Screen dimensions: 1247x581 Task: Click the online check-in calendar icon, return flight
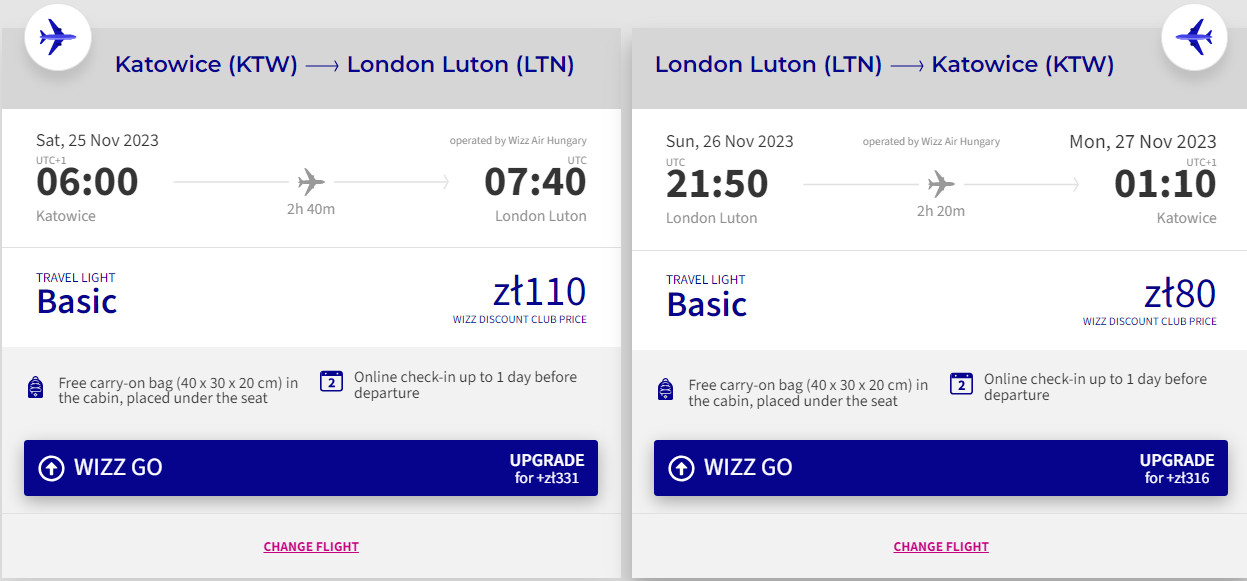(x=961, y=384)
